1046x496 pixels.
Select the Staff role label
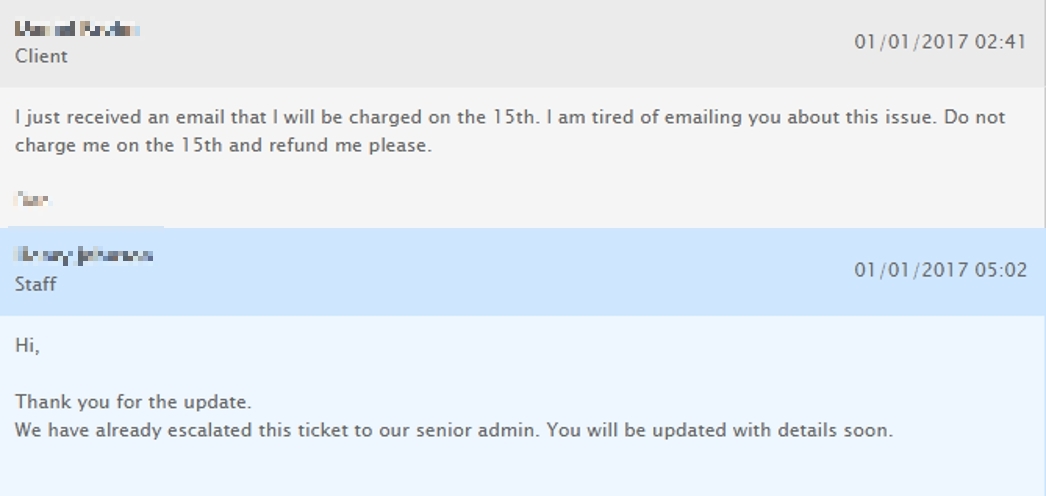(35, 284)
